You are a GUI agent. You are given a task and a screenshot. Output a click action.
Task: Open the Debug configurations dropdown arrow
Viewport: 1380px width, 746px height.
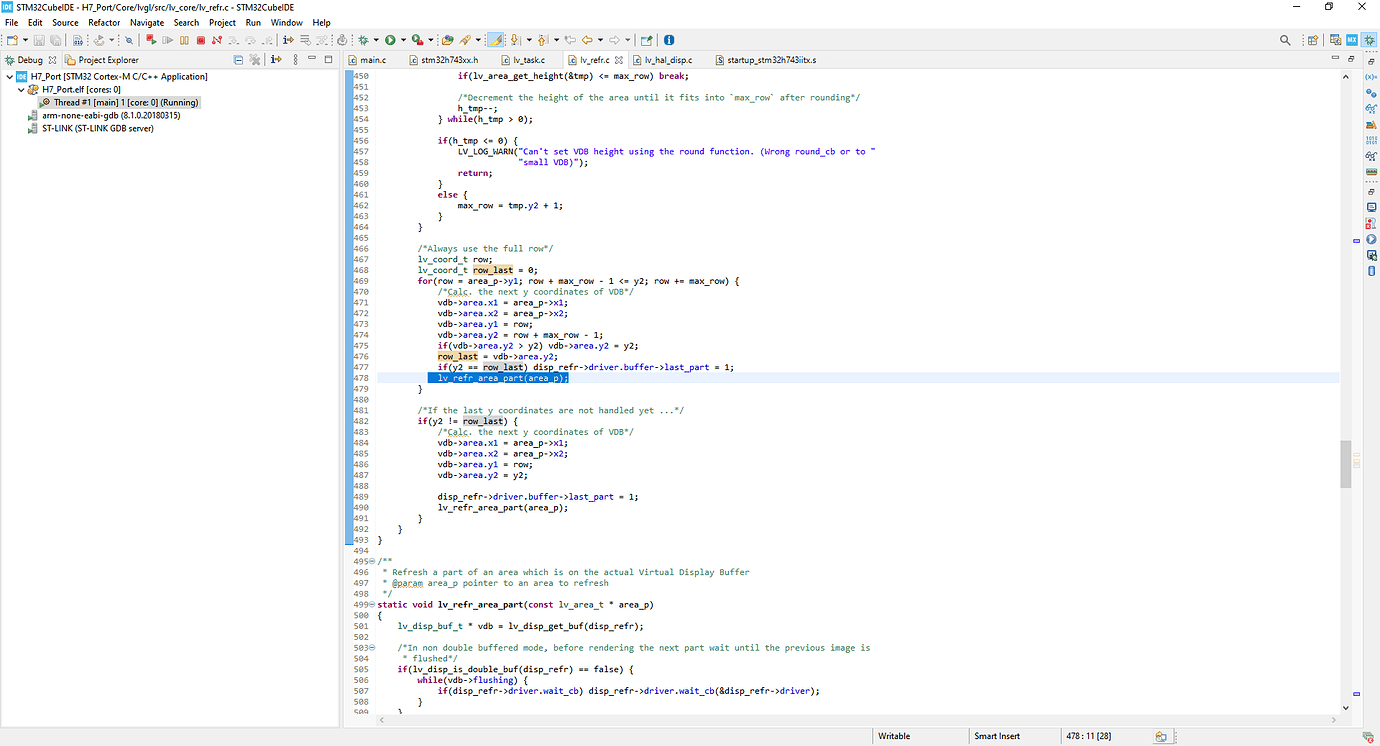click(x=377, y=40)
